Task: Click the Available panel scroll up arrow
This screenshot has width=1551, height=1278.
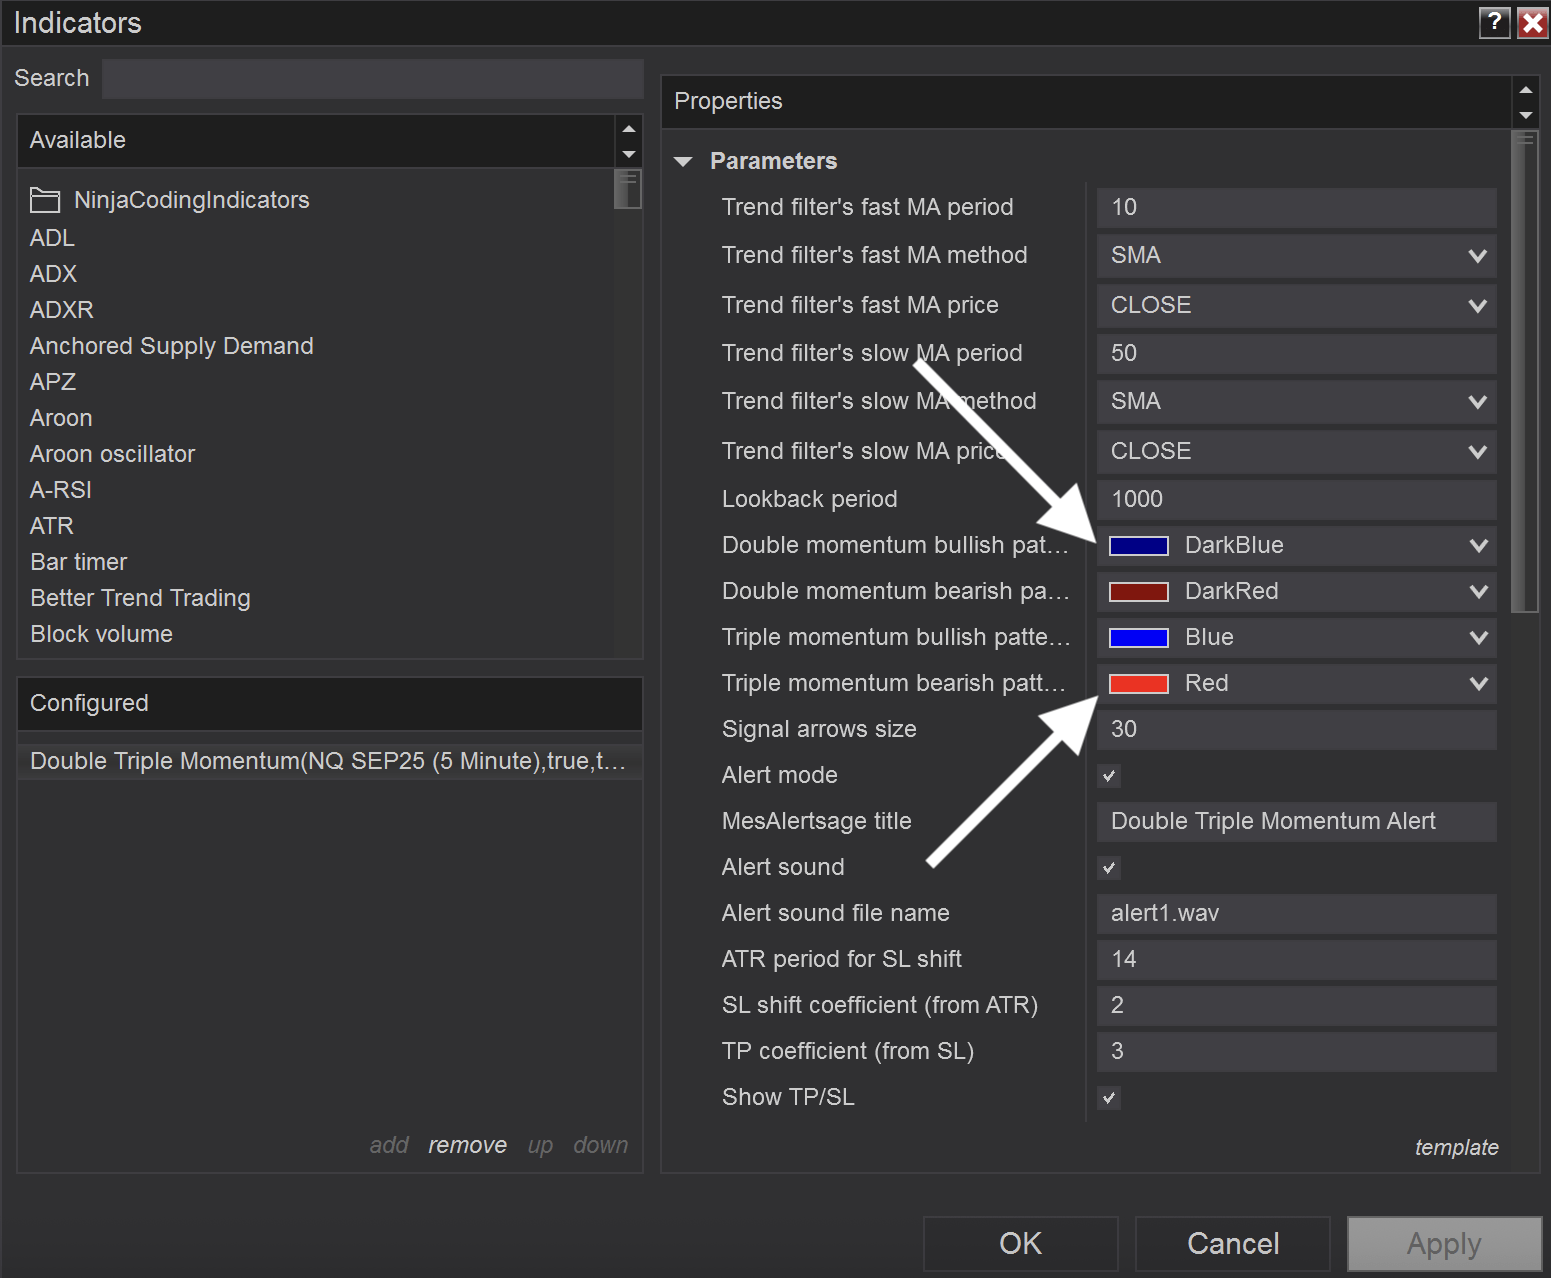Action: [x=629, y=129]
